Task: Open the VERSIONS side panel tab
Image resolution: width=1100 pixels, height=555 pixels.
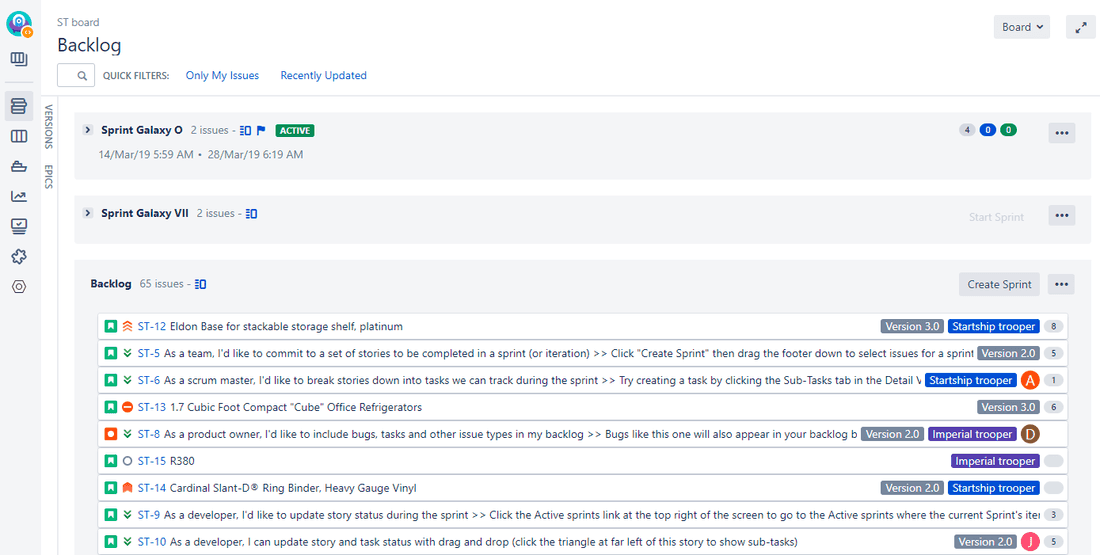Action: 48,126
